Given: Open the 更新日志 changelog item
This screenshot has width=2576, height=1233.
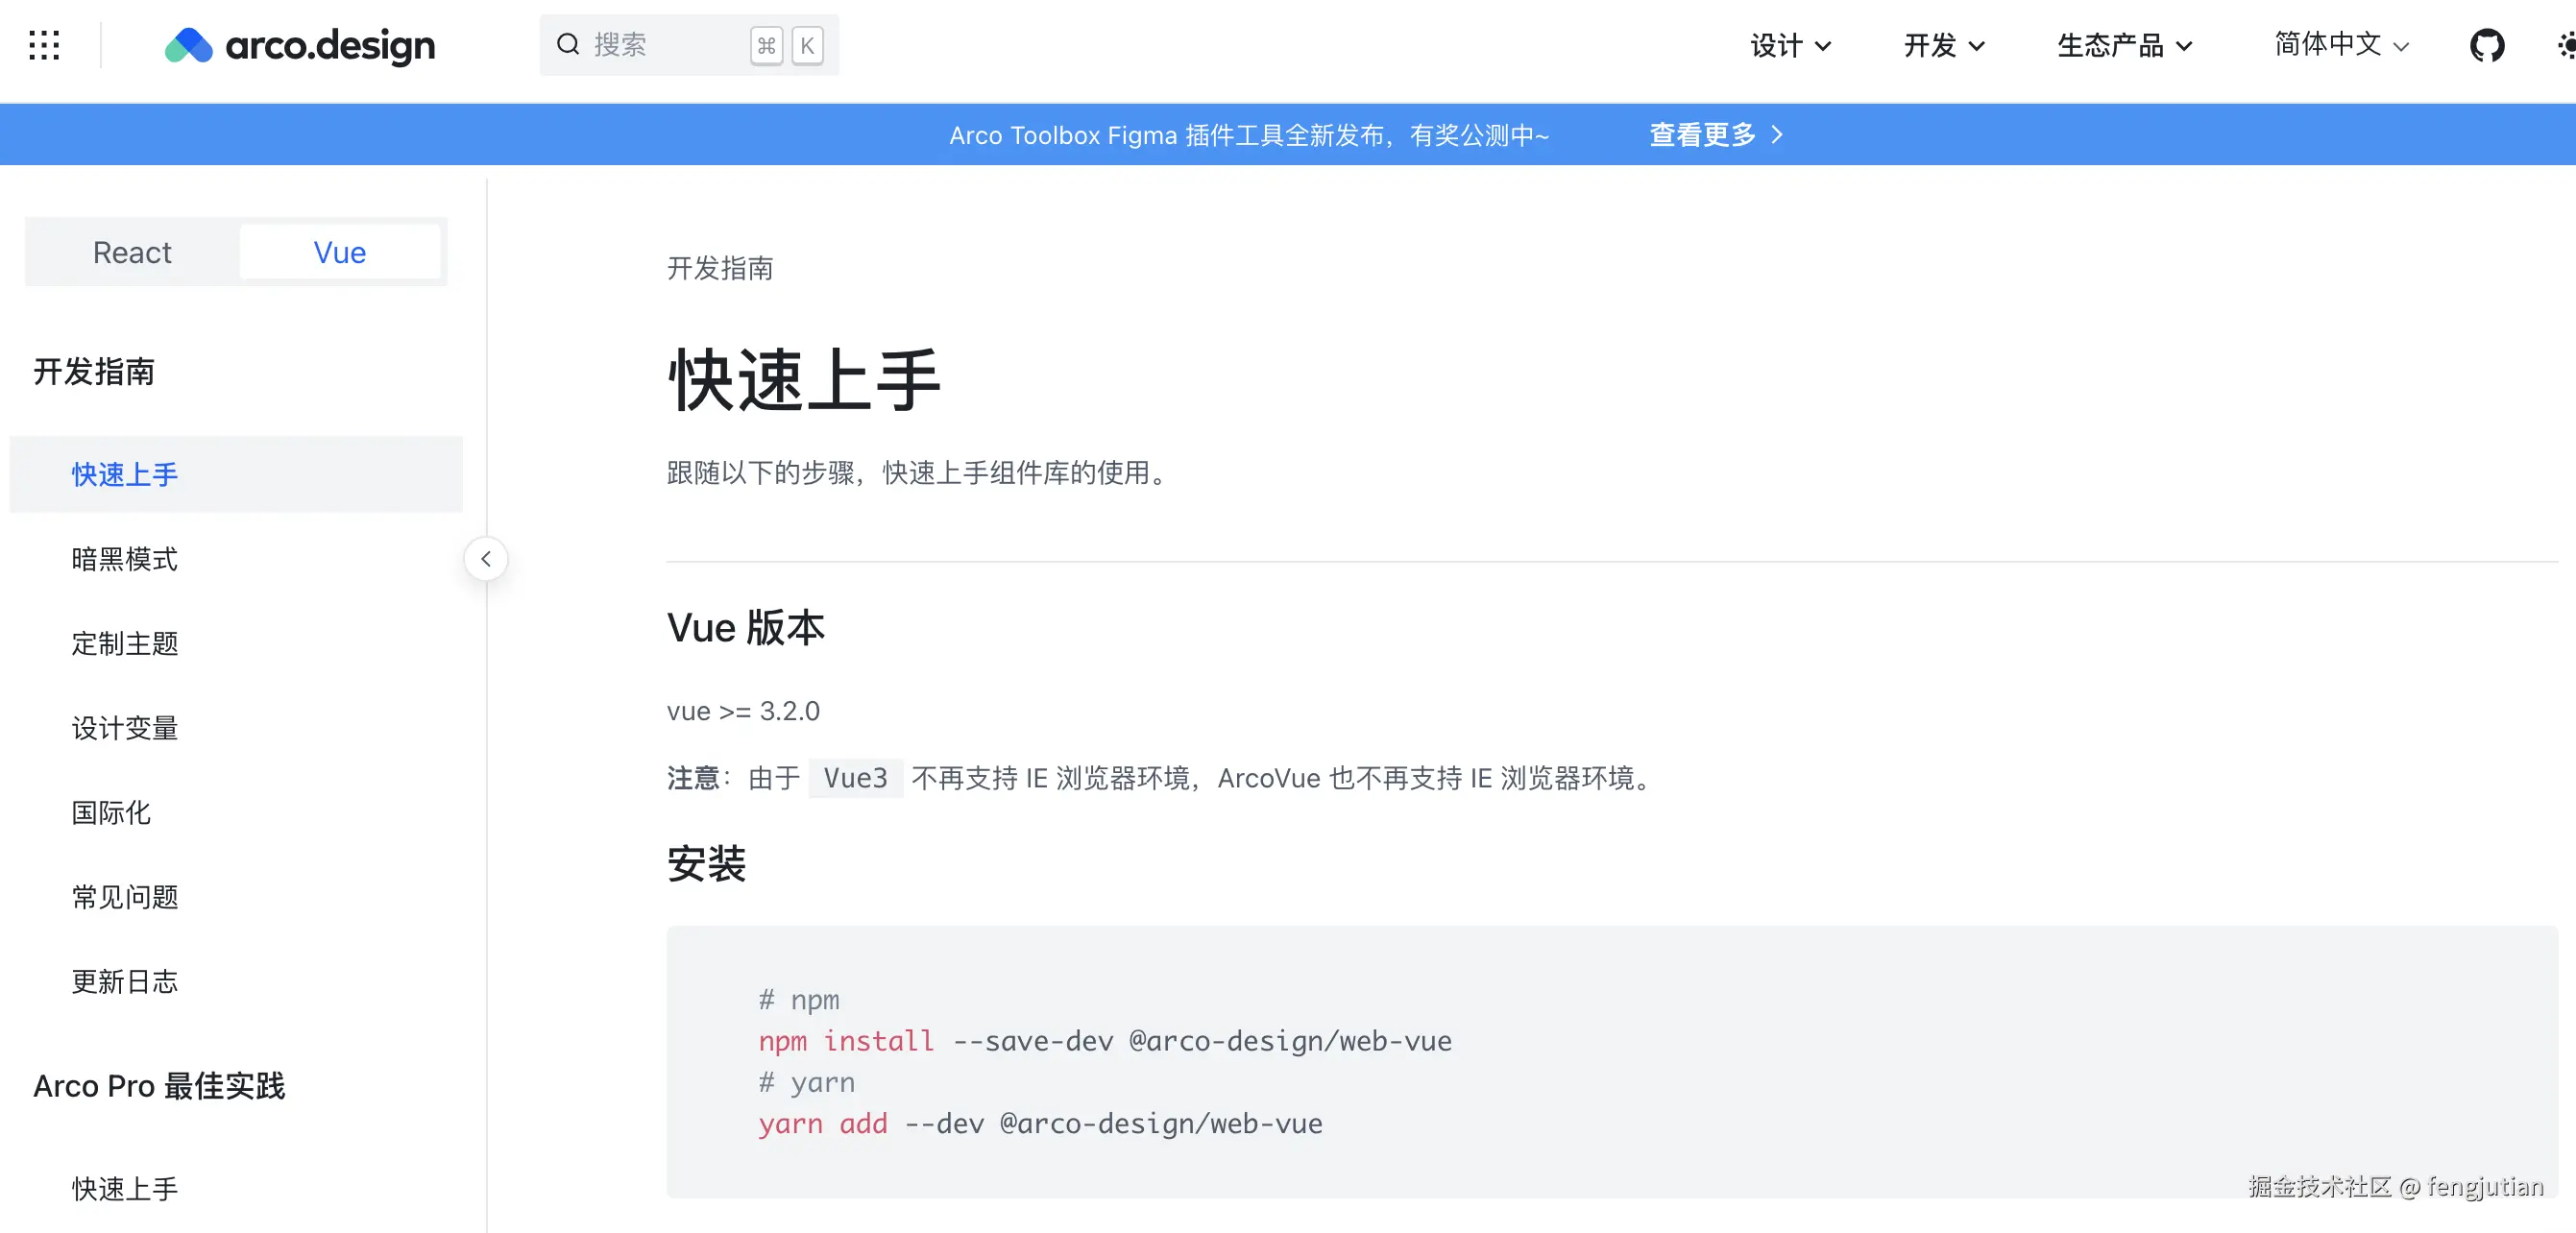Looking at the screenshot, I should pyautogui.click(x=125, y=981).
